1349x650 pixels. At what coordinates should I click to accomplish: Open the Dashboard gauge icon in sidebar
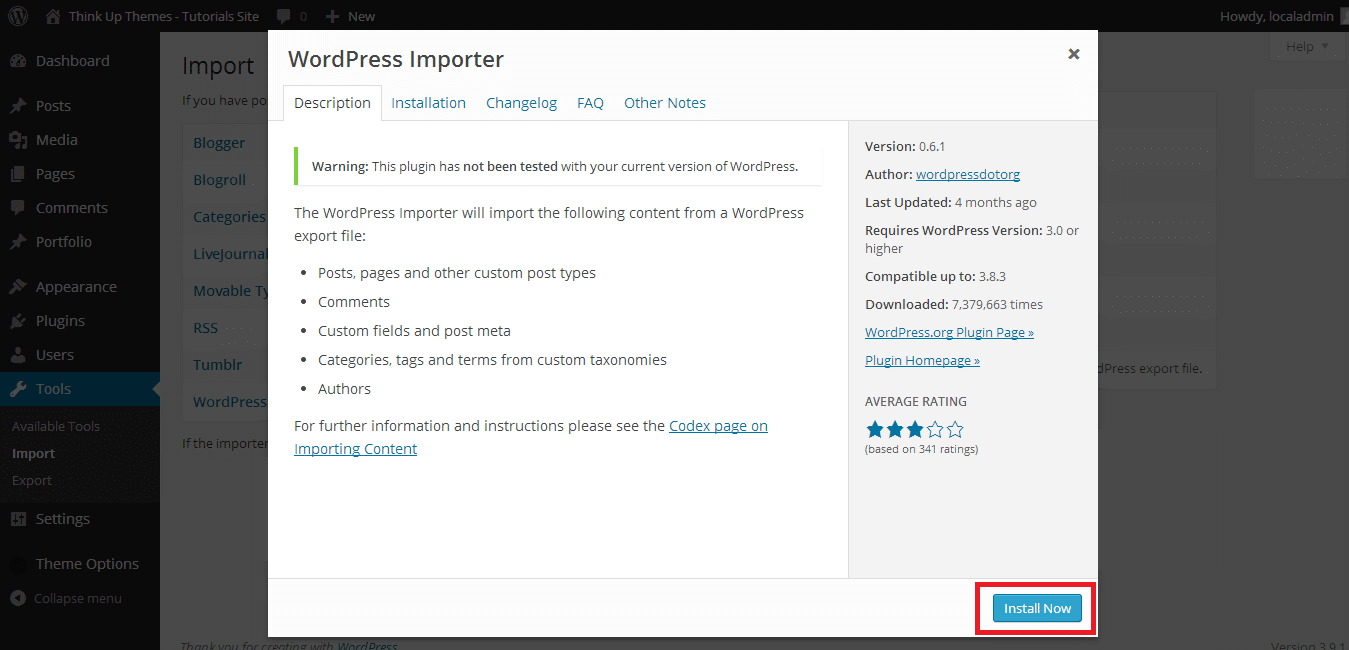click(x=18, y=61)
